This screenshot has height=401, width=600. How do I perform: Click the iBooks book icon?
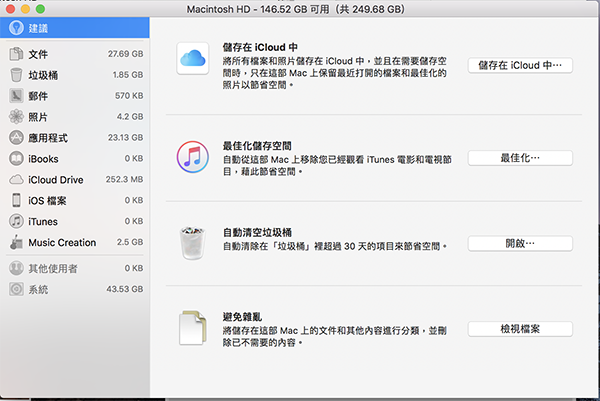point(16,158)
